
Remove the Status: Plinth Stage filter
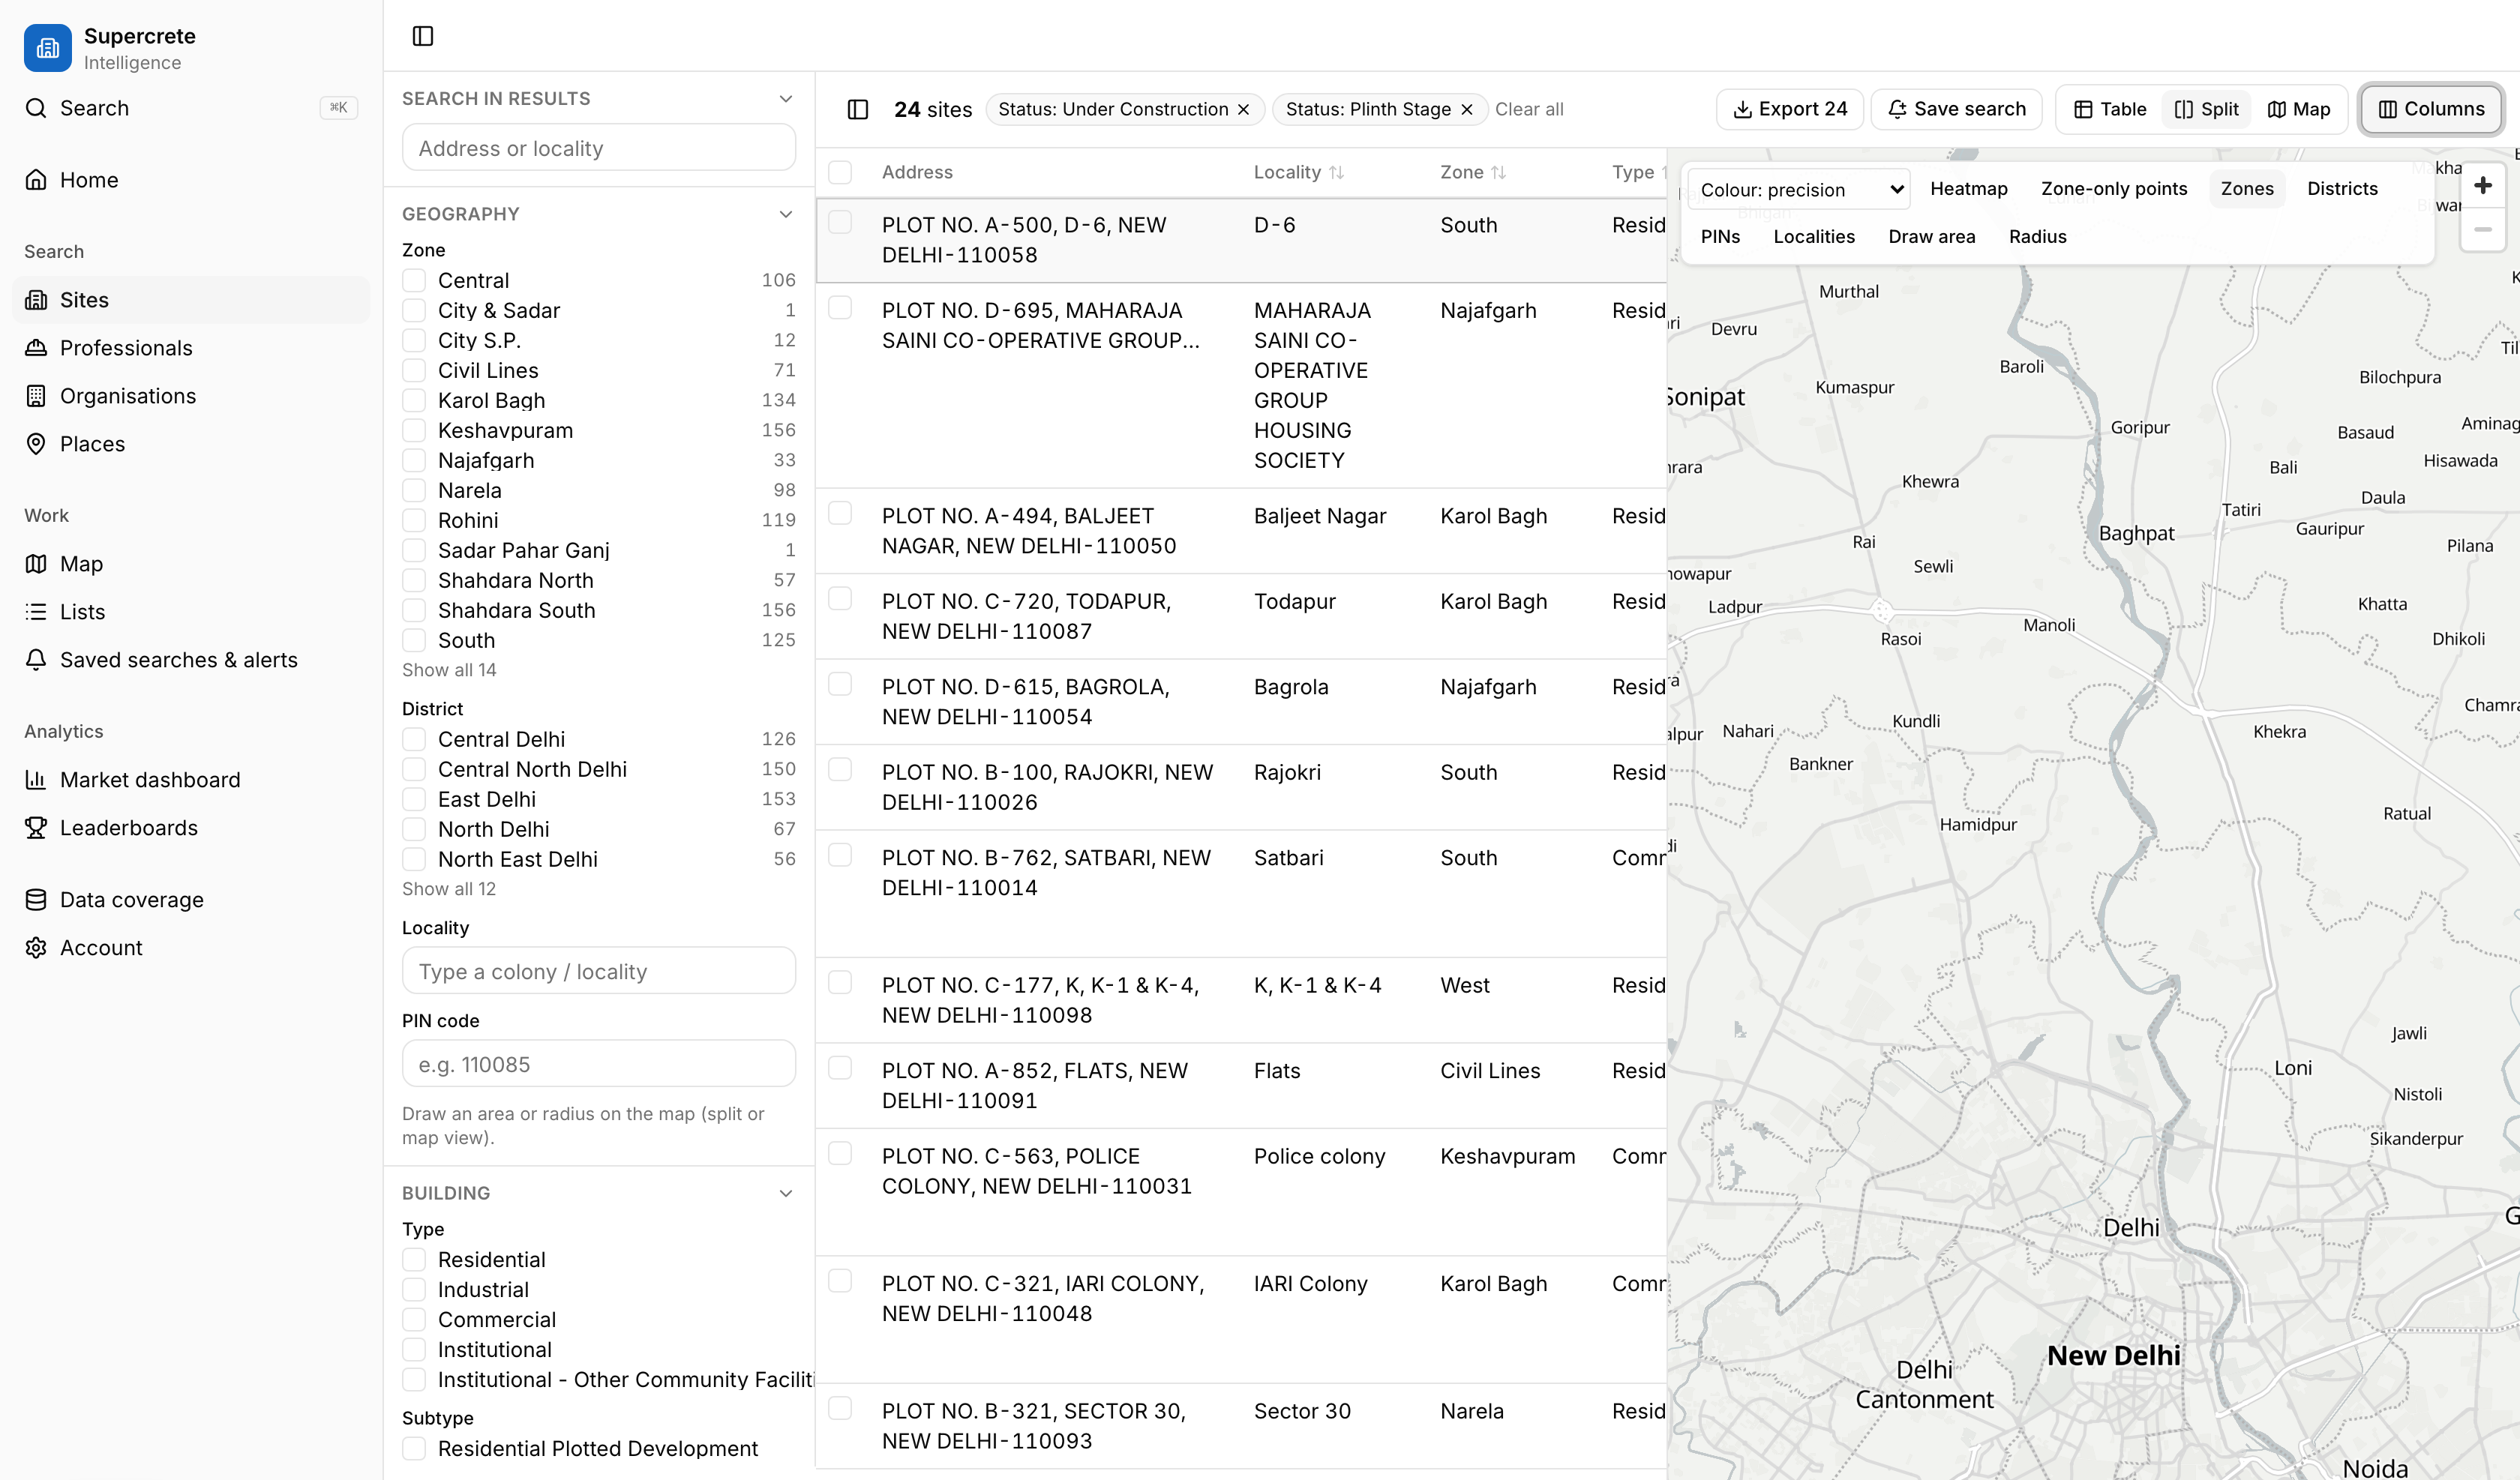(x=1467, y=110)
